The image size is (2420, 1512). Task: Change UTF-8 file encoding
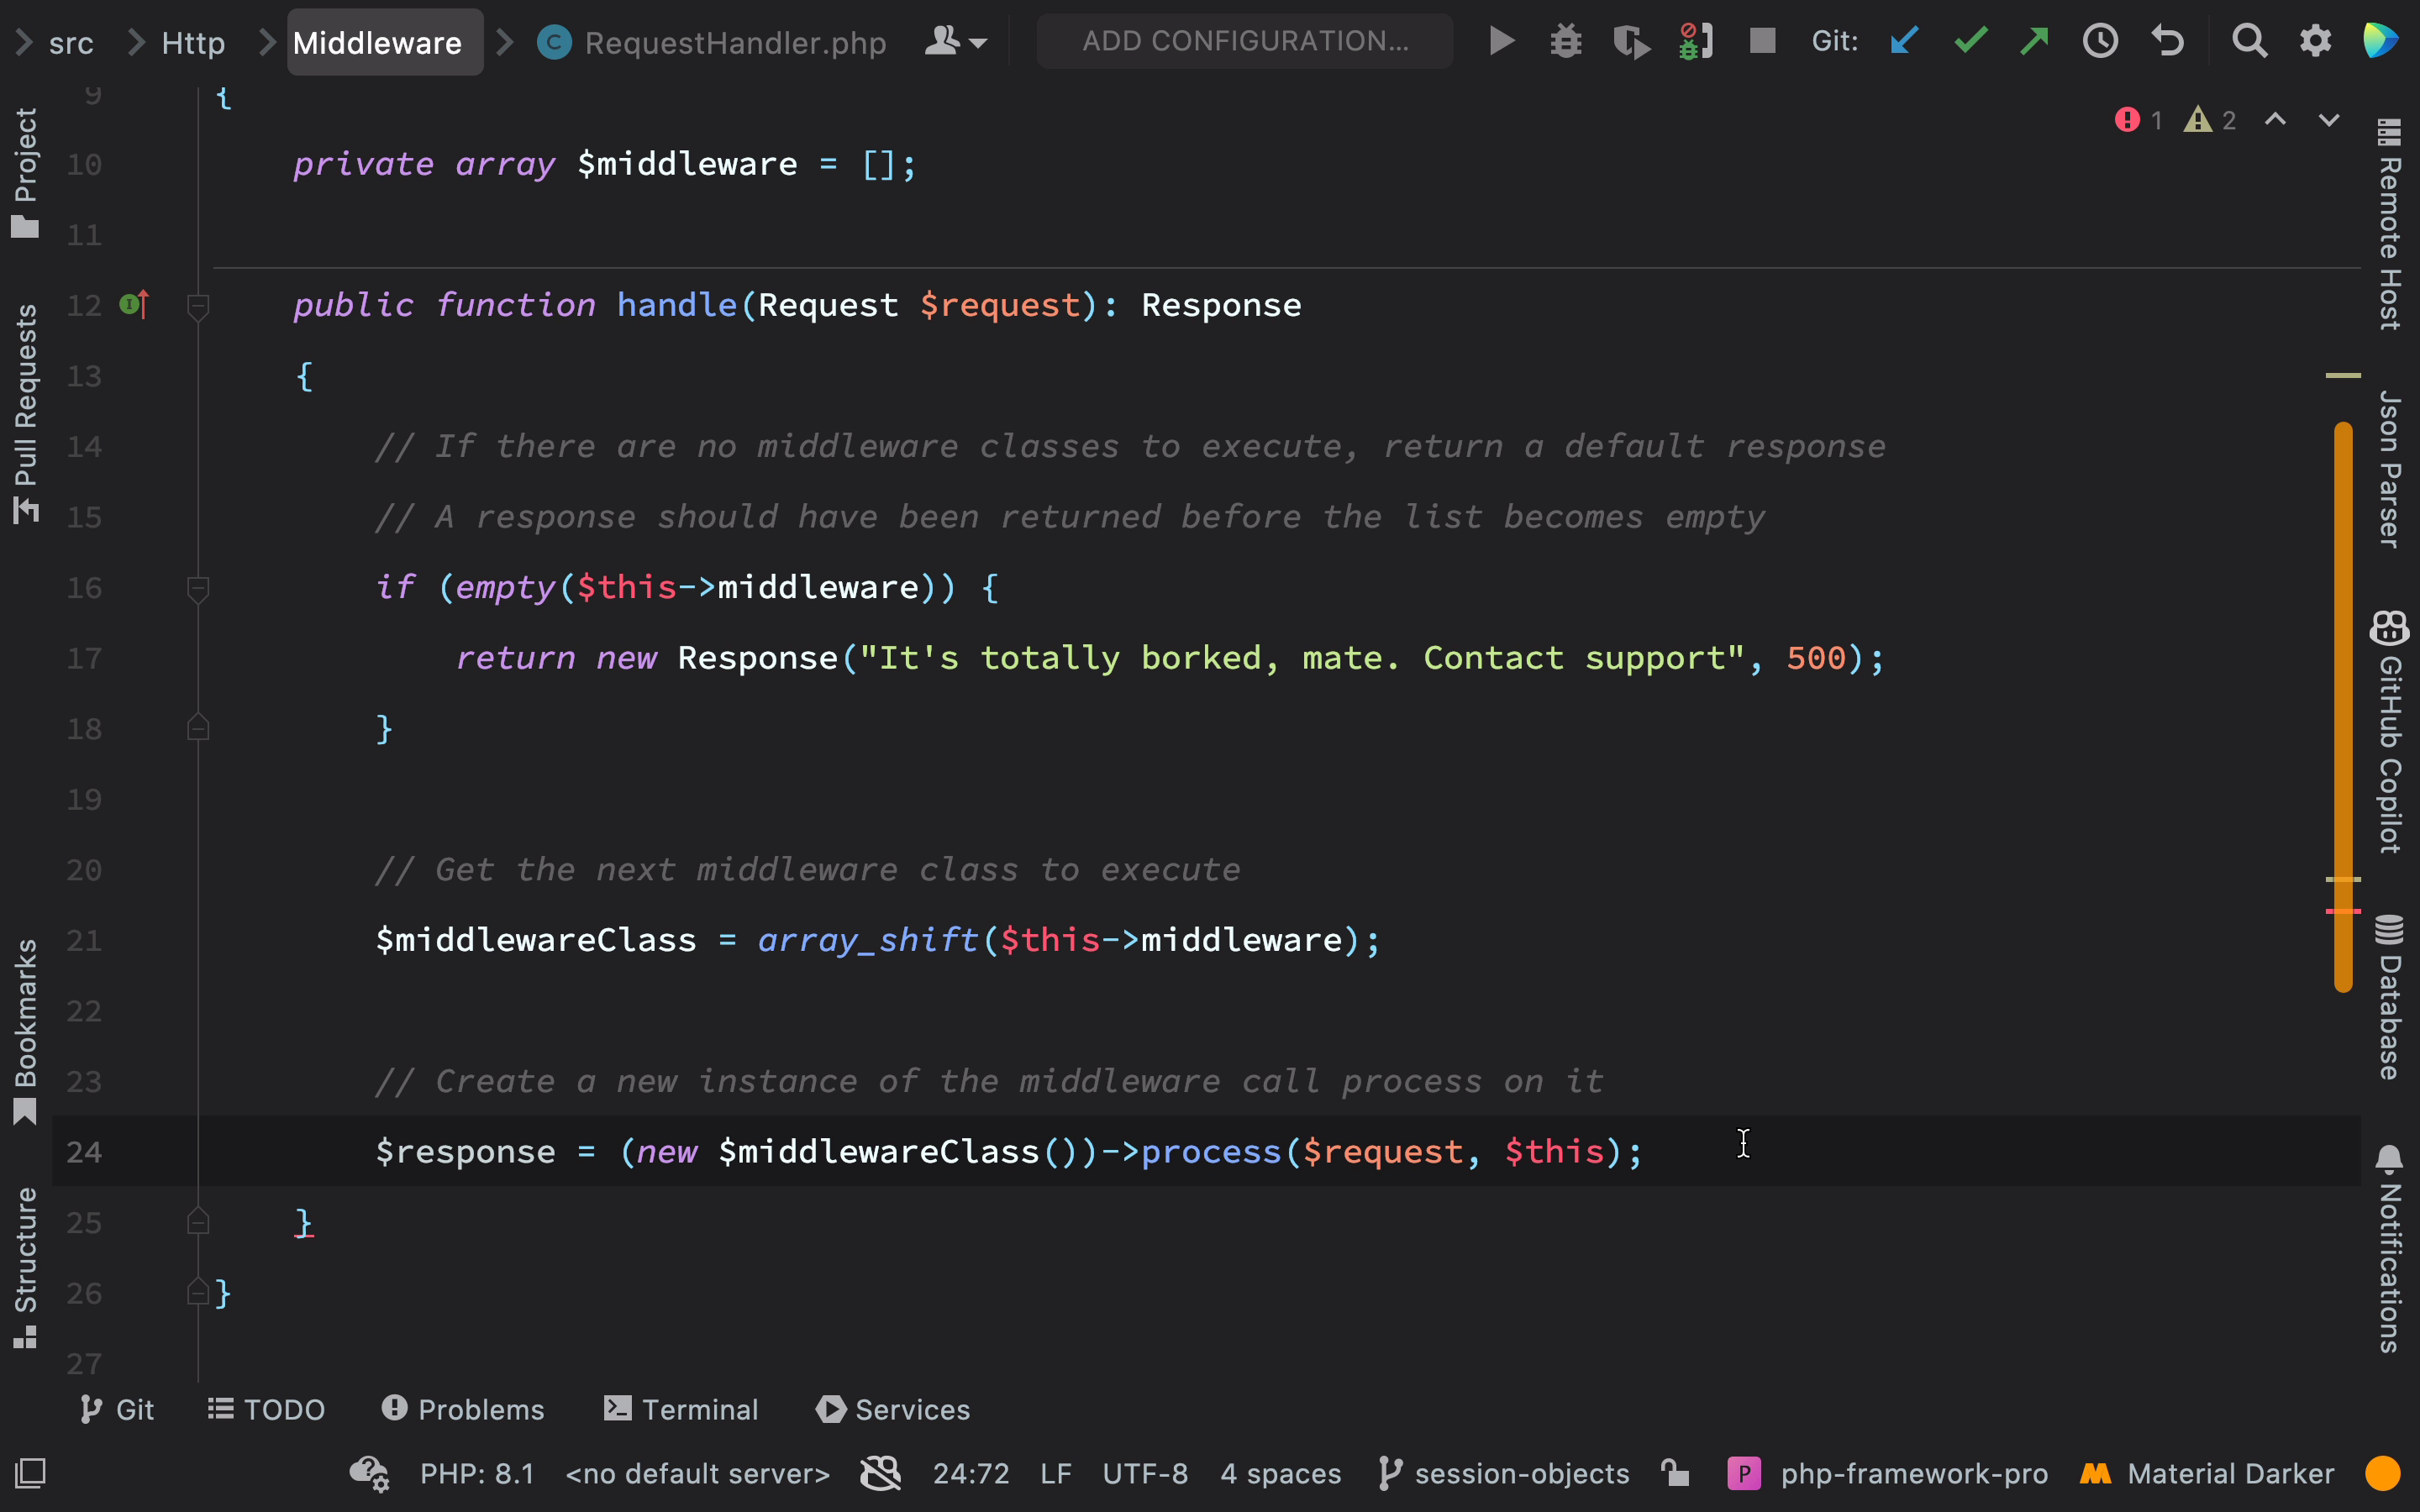tap(1145, 1474)
